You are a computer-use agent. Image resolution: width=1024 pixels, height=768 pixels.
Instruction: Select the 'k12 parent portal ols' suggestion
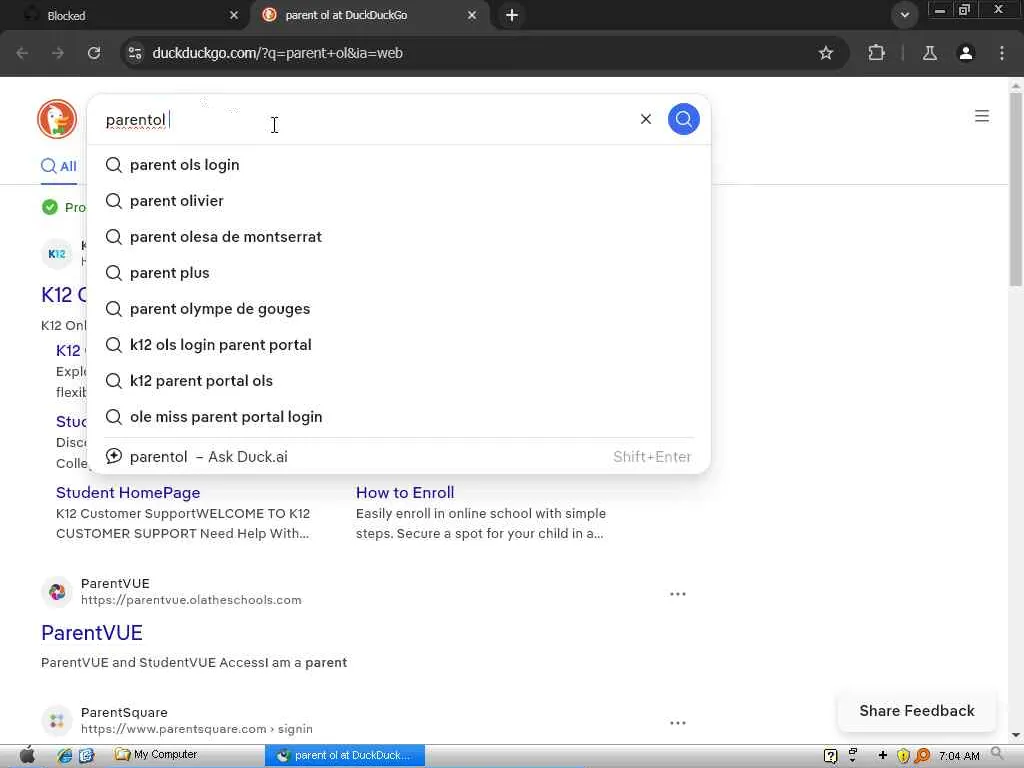pos(398,380)
